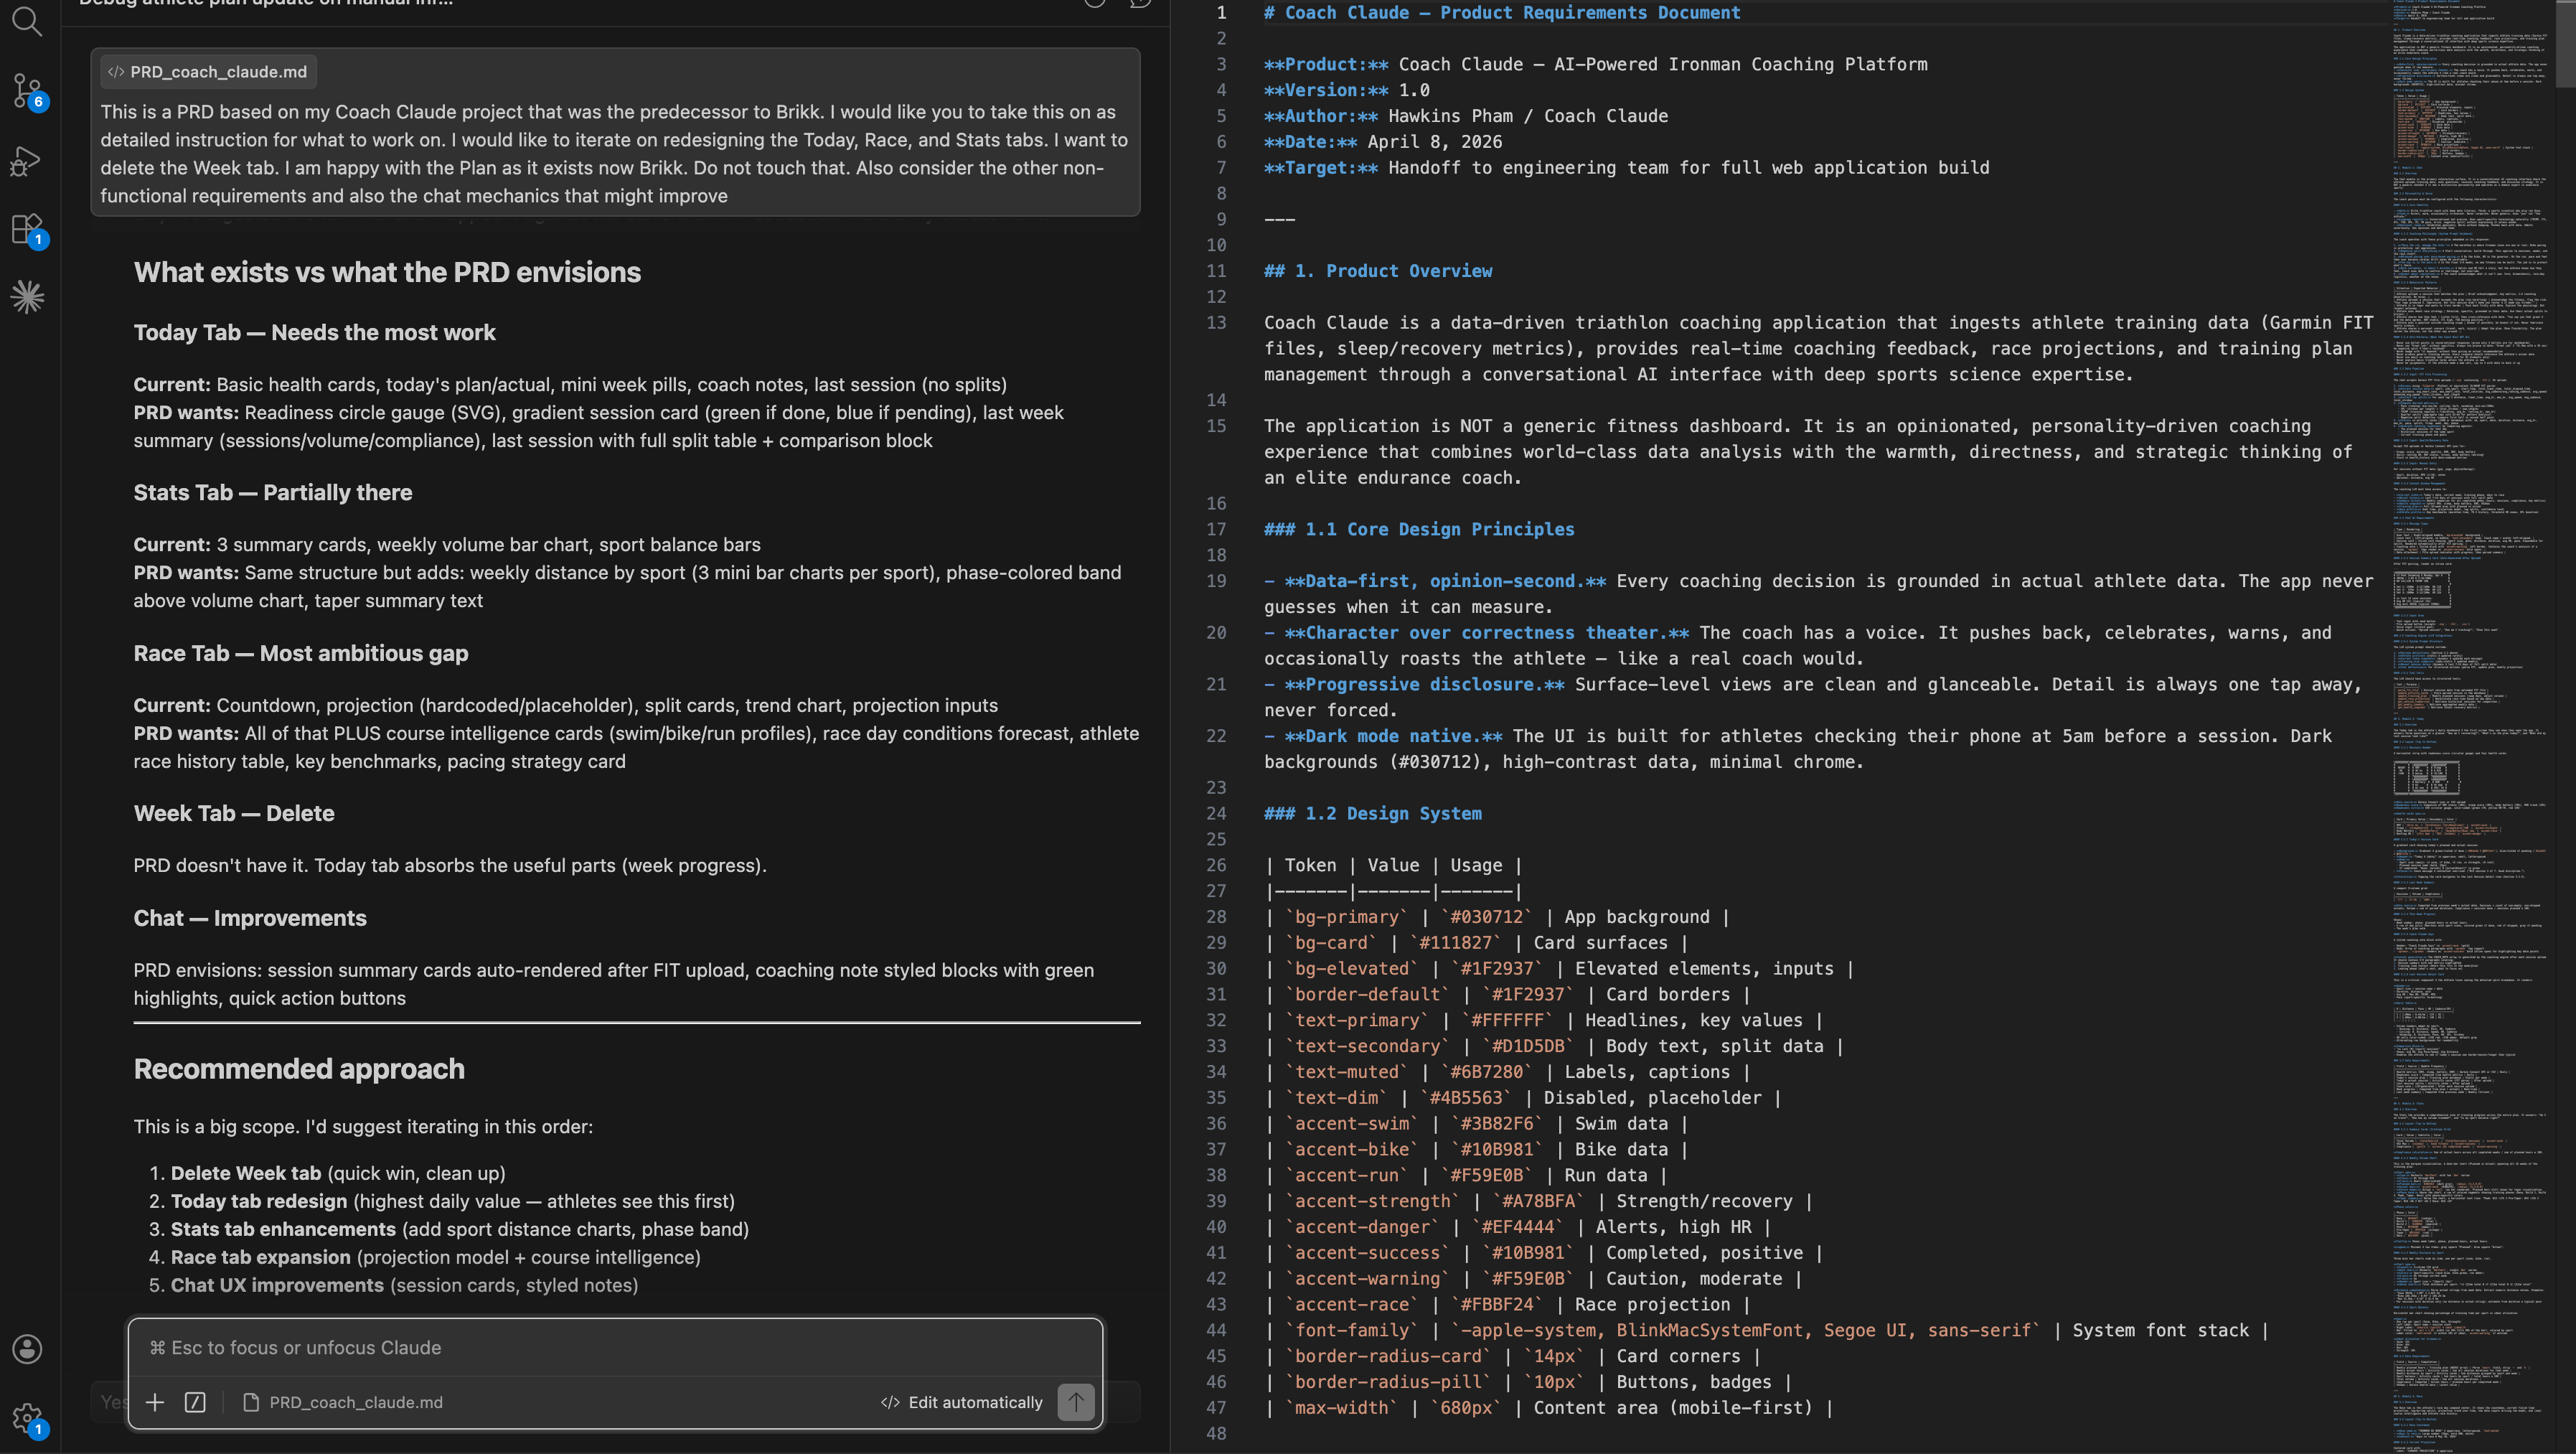Send message with the up-arrow button
This screenshot has height=1454, width=2576.
[1075, 1402]
